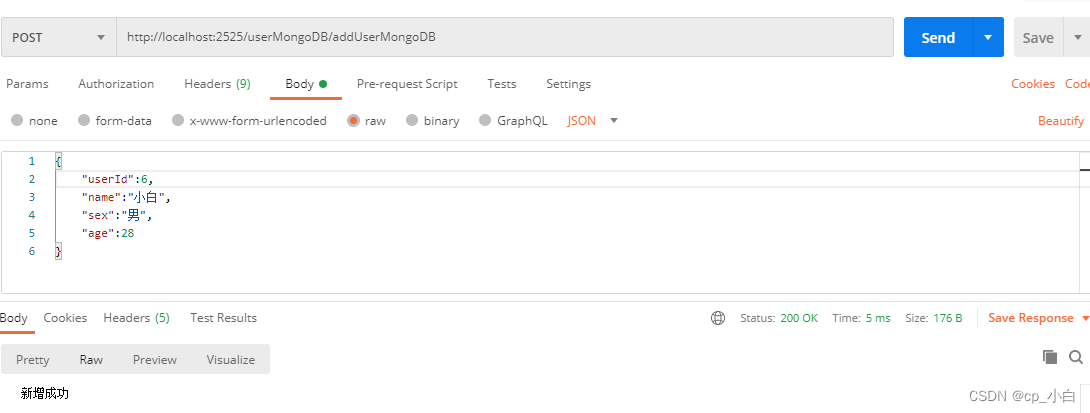
Task: Click the 5 ms response time
Action: click(x=878, y=318)
